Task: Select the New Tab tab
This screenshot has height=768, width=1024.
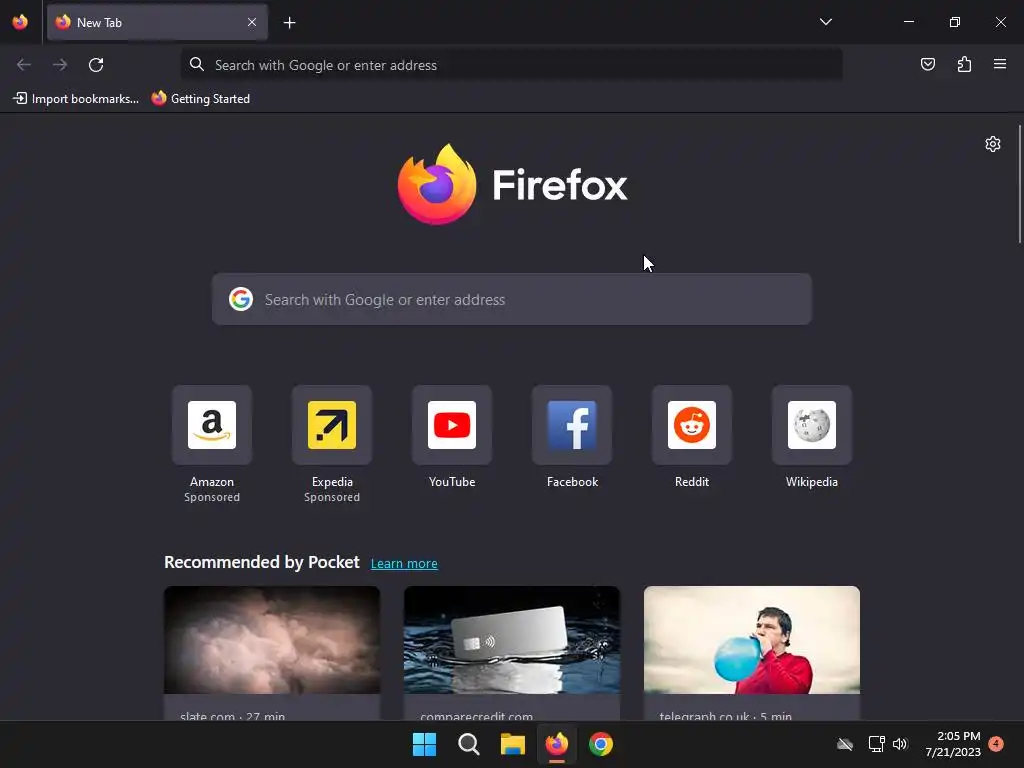Action: (157, 22)
